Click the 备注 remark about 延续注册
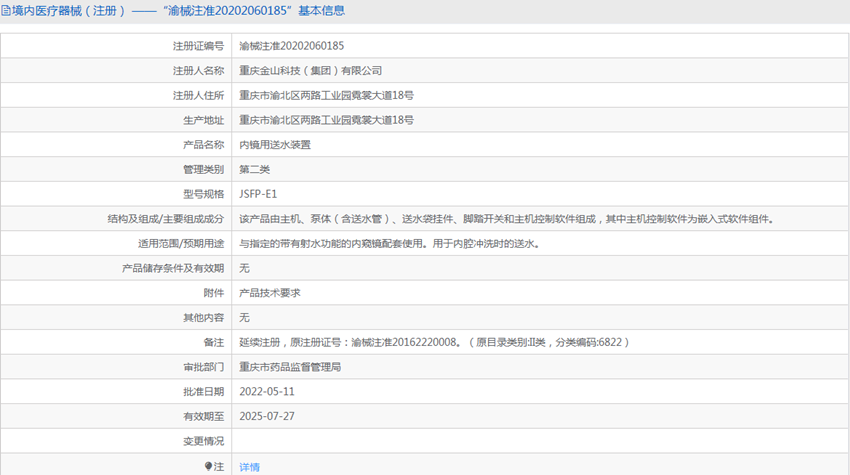The height and width of the screenshot is (475, 850). 434,342
